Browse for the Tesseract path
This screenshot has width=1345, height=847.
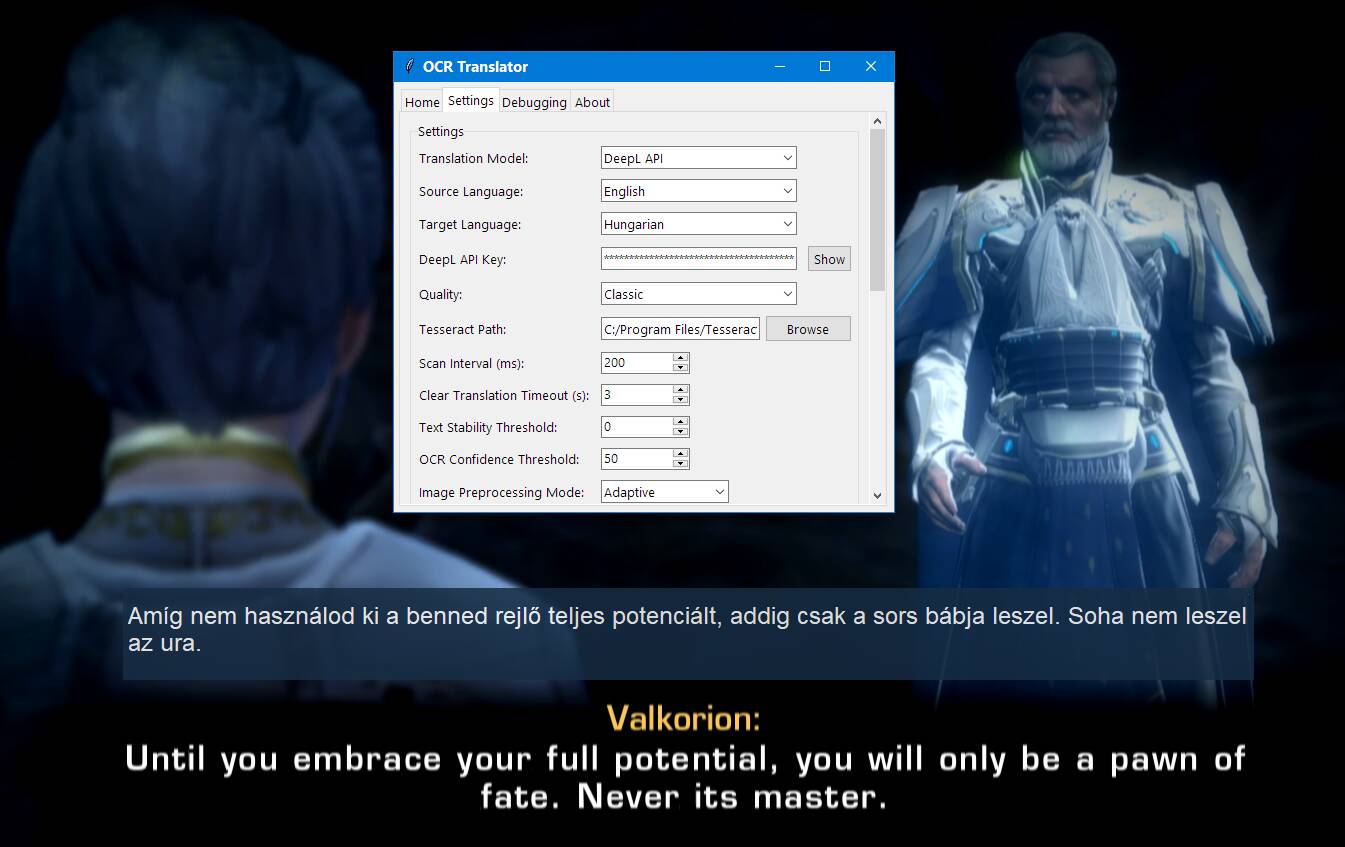coord(808,329)
